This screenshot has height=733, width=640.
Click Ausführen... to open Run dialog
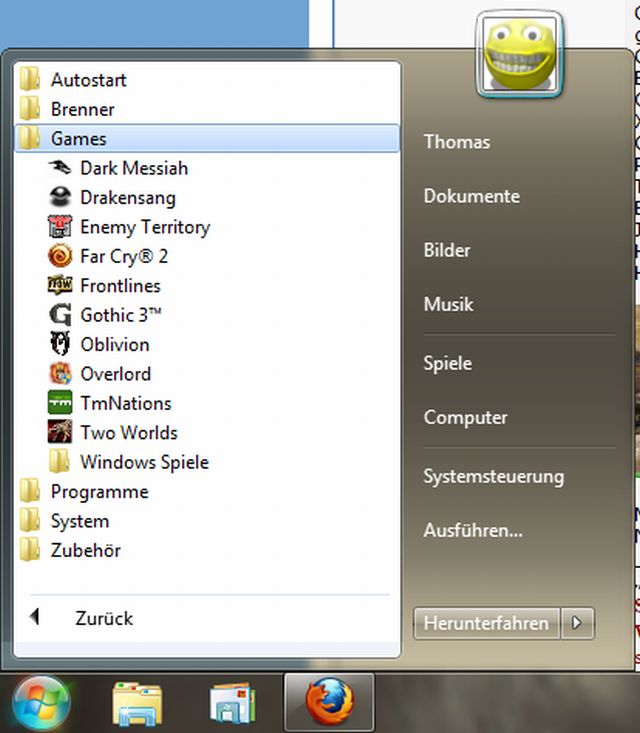pos(473,531)
